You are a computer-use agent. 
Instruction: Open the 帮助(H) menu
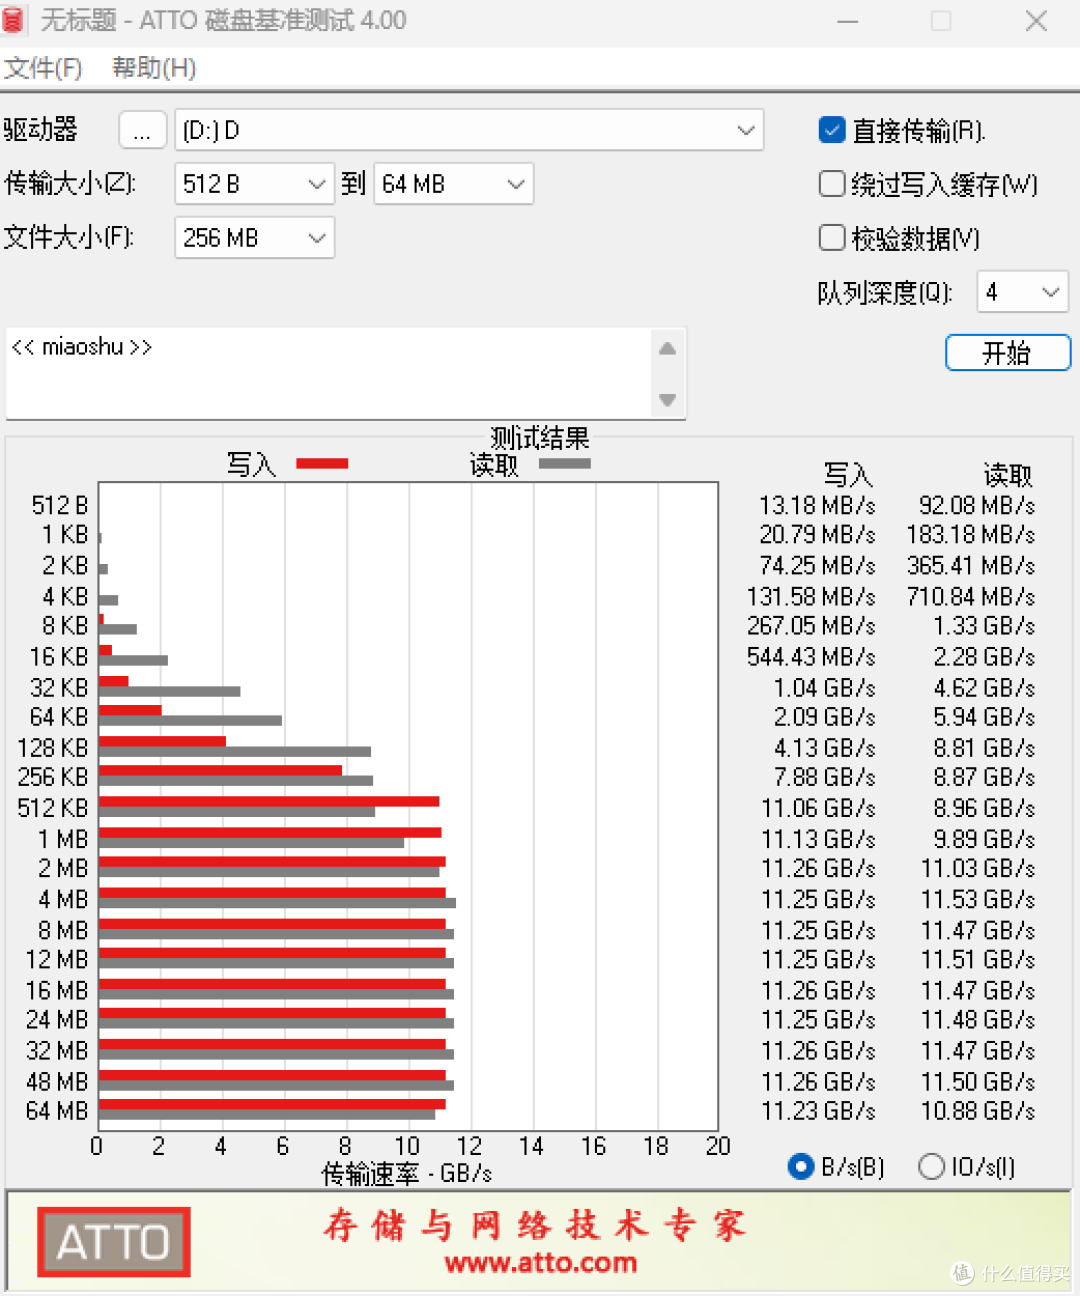pos(154,68)
